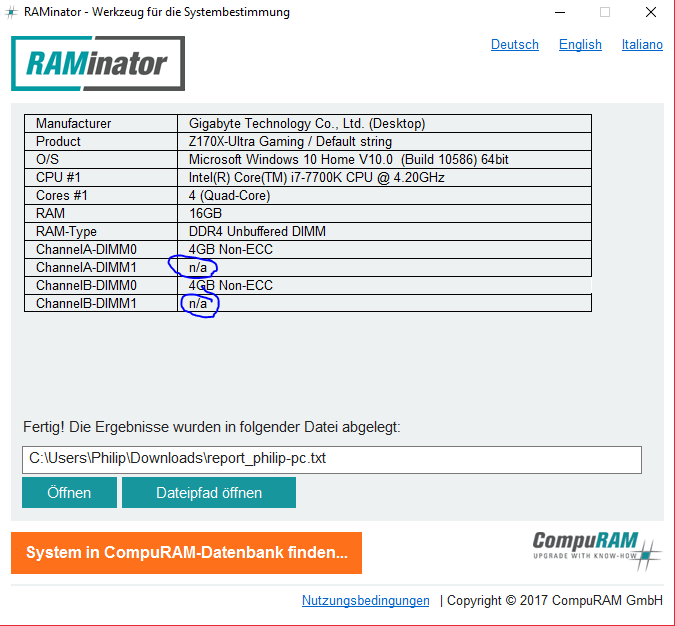Click the RAMinator title bar app icon
The height and width of the screenshot is (626, 675).
click(11, 12)
